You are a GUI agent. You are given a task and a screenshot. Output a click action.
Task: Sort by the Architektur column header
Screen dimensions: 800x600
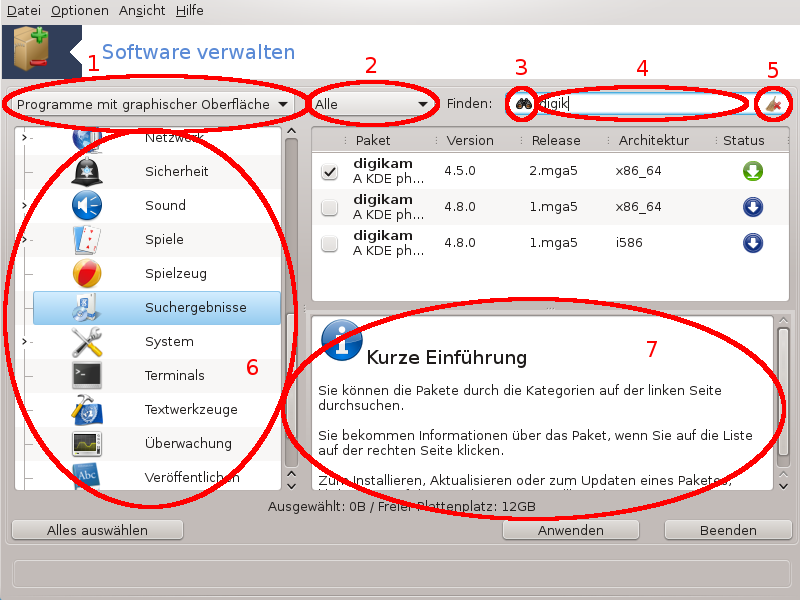pos(654,140)
